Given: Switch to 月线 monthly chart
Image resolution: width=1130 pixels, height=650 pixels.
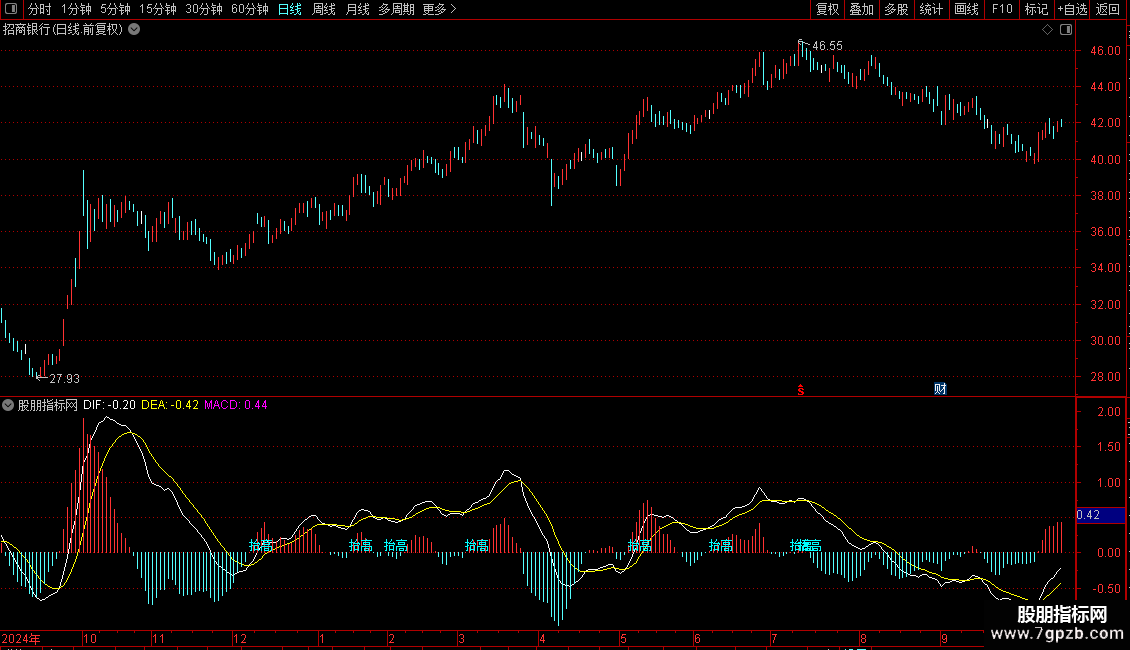Looking at the screenshot, I should [357, 9].
